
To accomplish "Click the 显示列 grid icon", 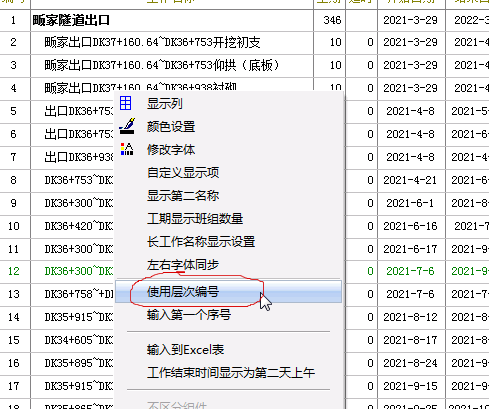I will [x=125, y=103].
